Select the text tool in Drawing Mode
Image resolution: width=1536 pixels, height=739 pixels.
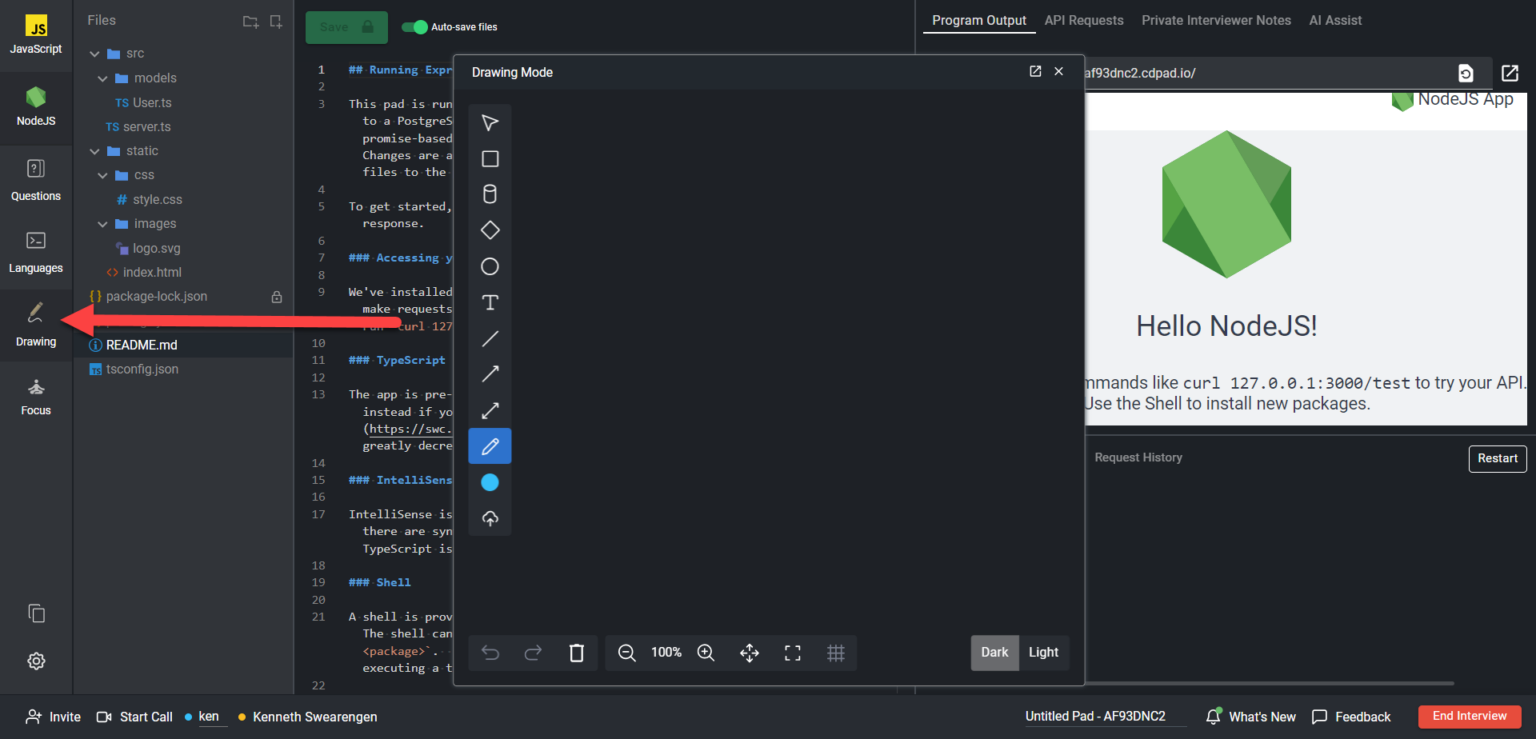click(x=490, y=302)
